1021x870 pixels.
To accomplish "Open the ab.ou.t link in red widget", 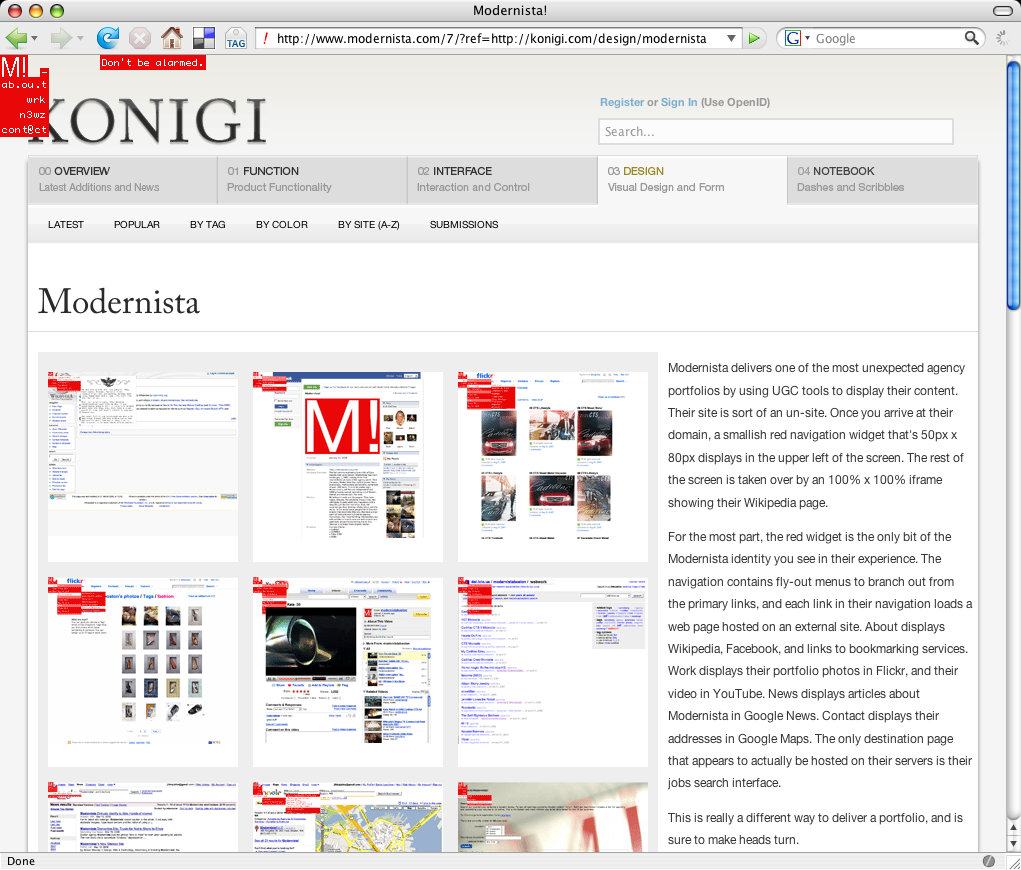I will (24, 85).
